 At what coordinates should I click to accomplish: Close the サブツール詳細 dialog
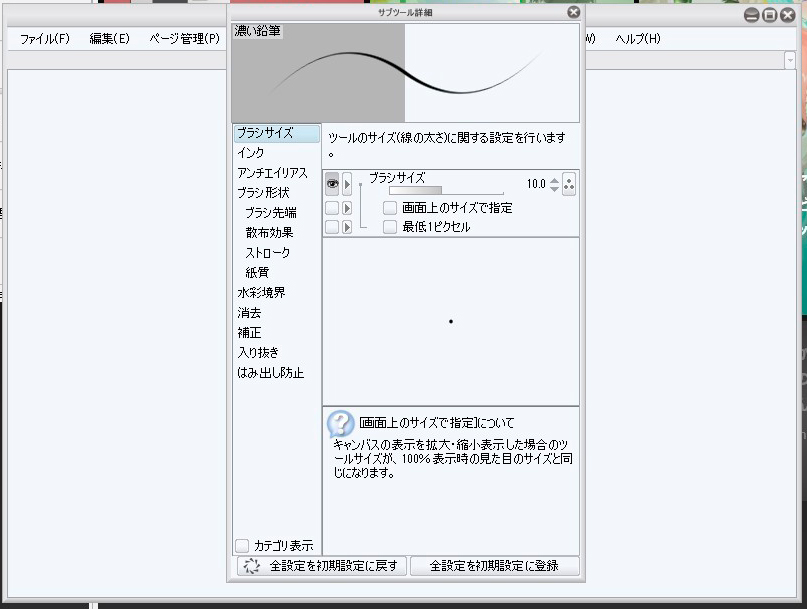click(573, 12)
